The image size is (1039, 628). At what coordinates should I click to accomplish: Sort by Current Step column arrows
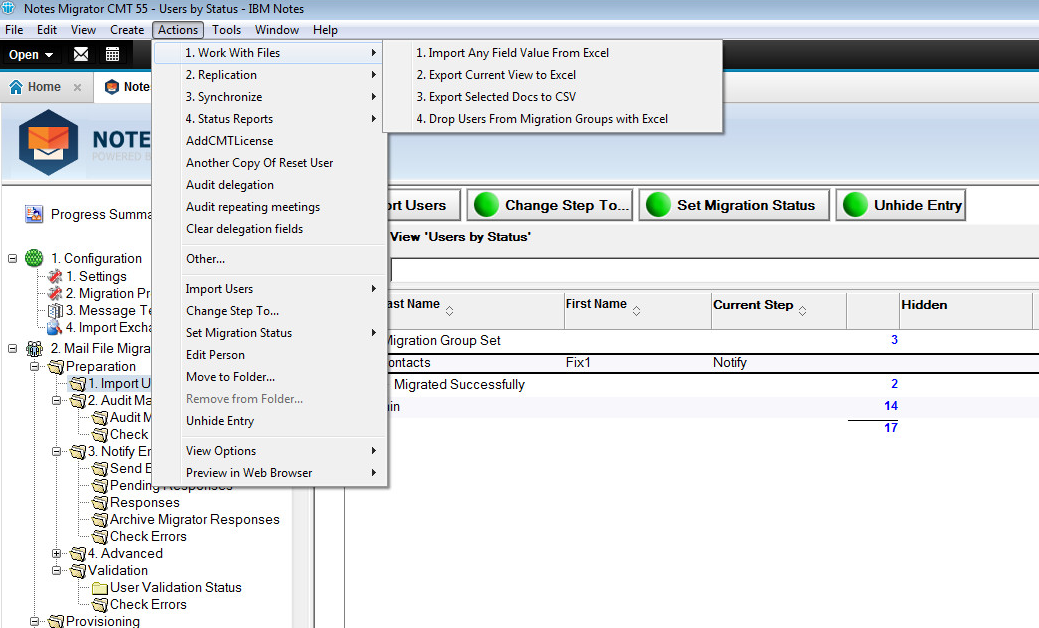tap(802, 311)
